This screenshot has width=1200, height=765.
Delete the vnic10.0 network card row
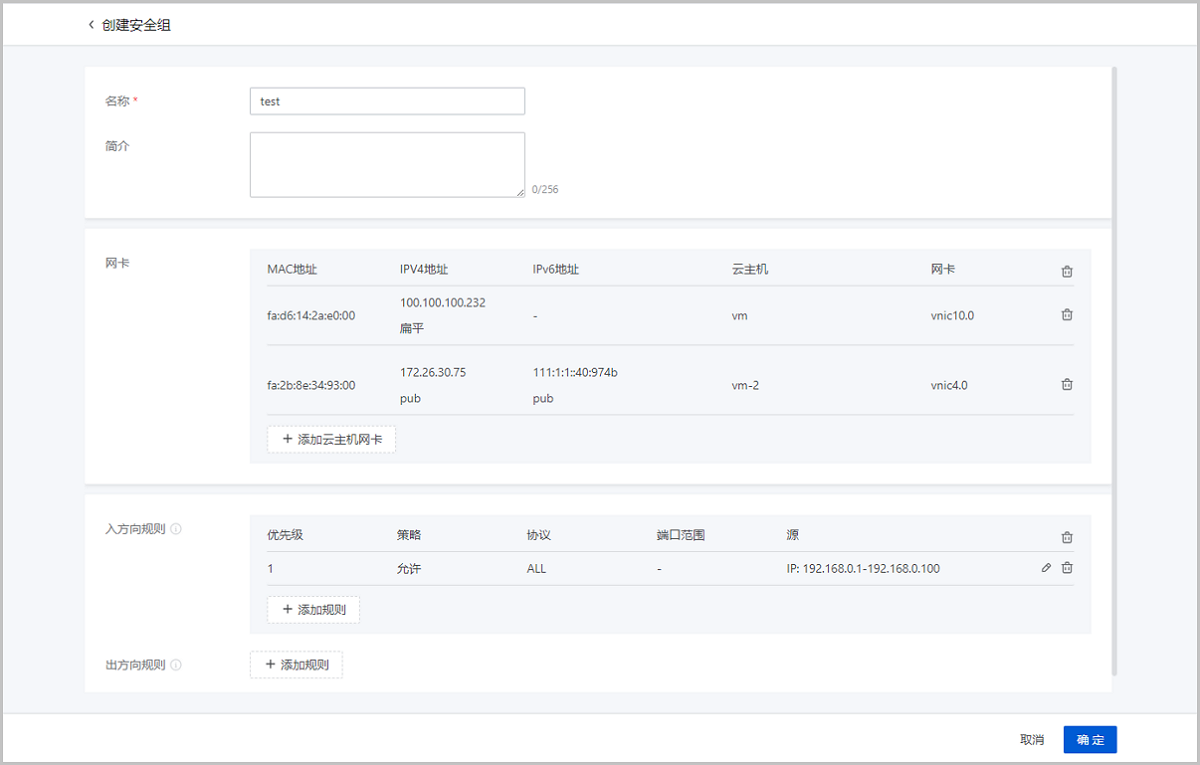pos(1067,315)
